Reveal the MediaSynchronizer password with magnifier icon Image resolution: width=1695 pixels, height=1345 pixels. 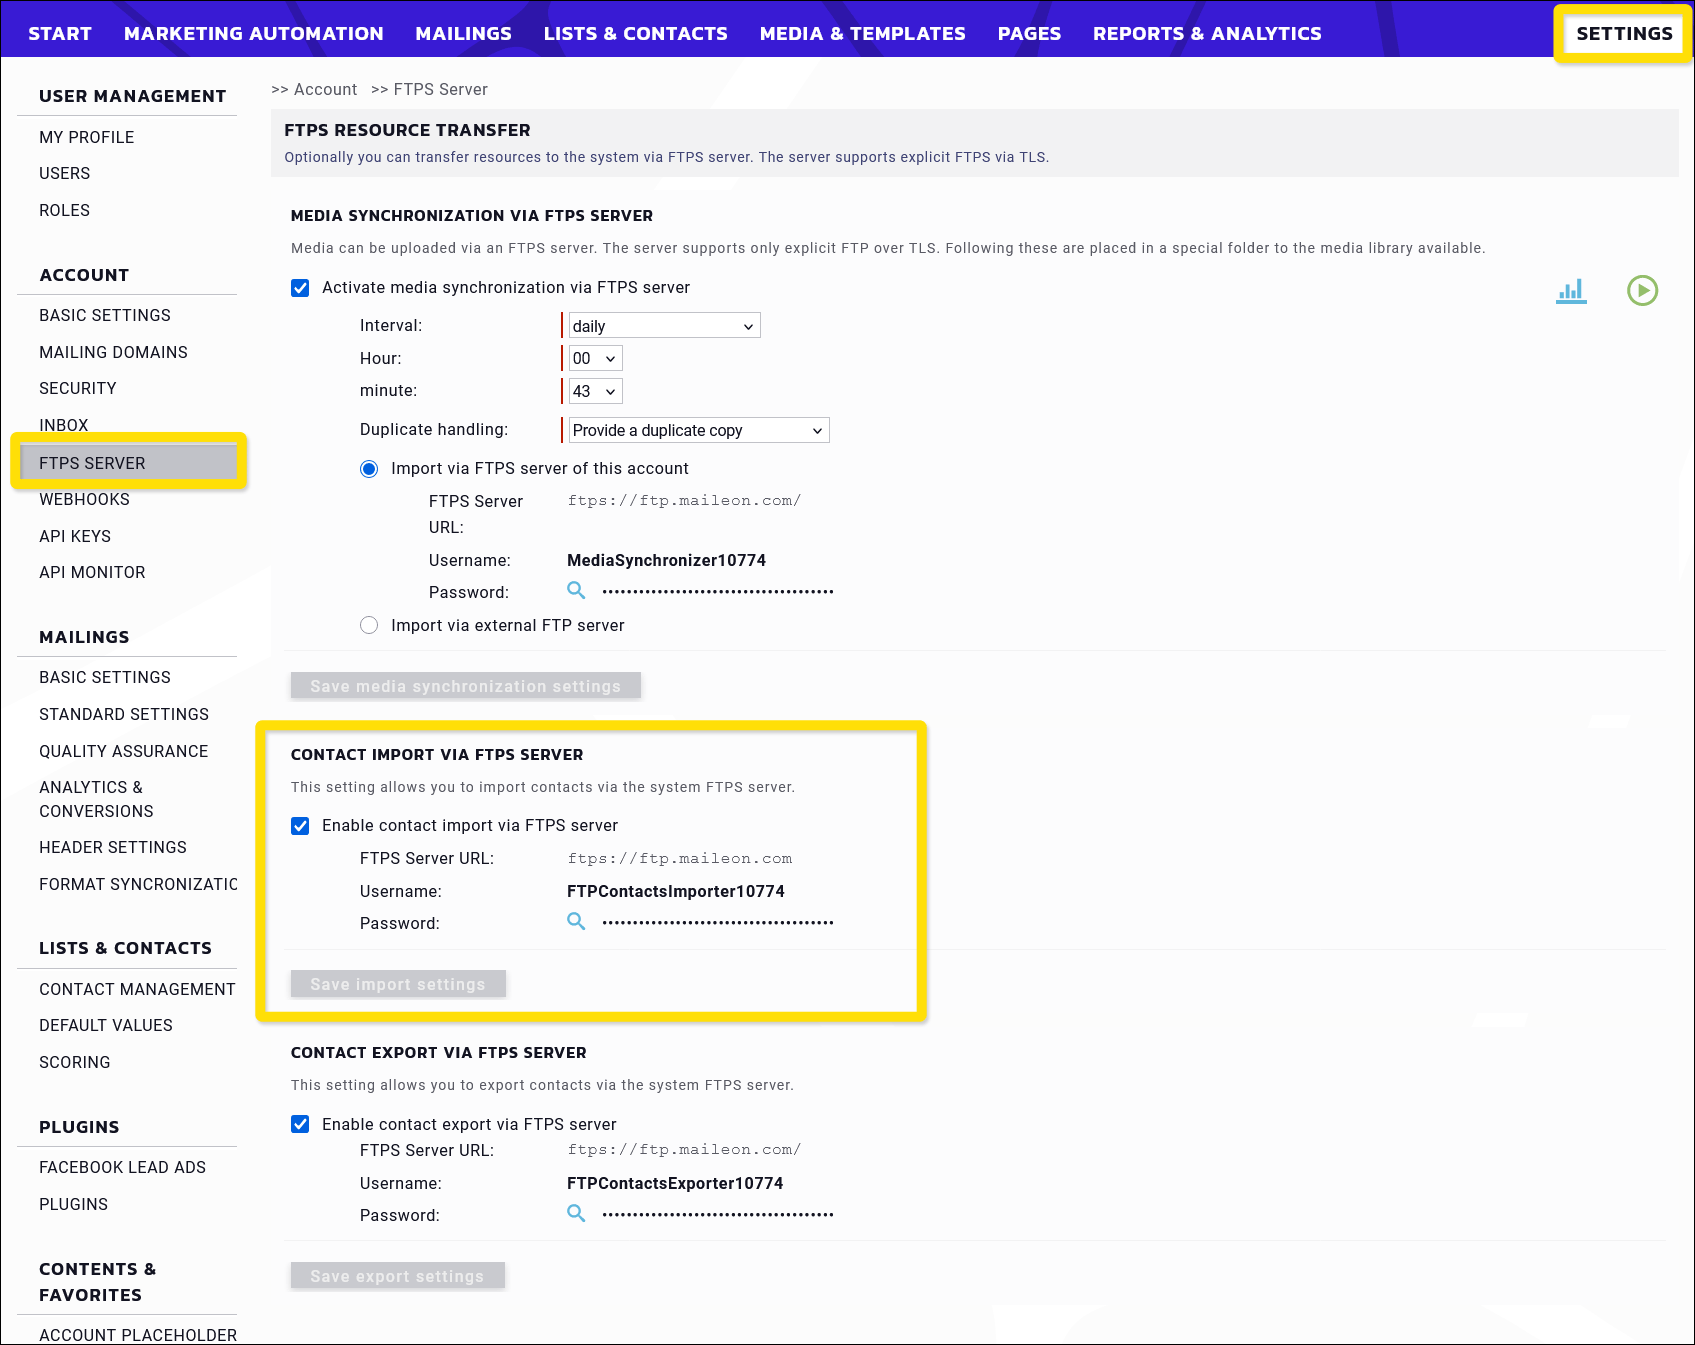coord(576,590)
